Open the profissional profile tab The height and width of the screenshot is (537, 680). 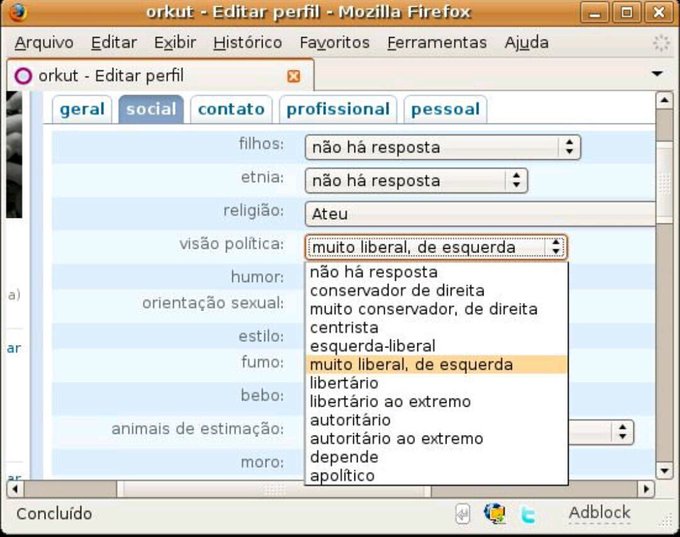[x=338, y=109]
